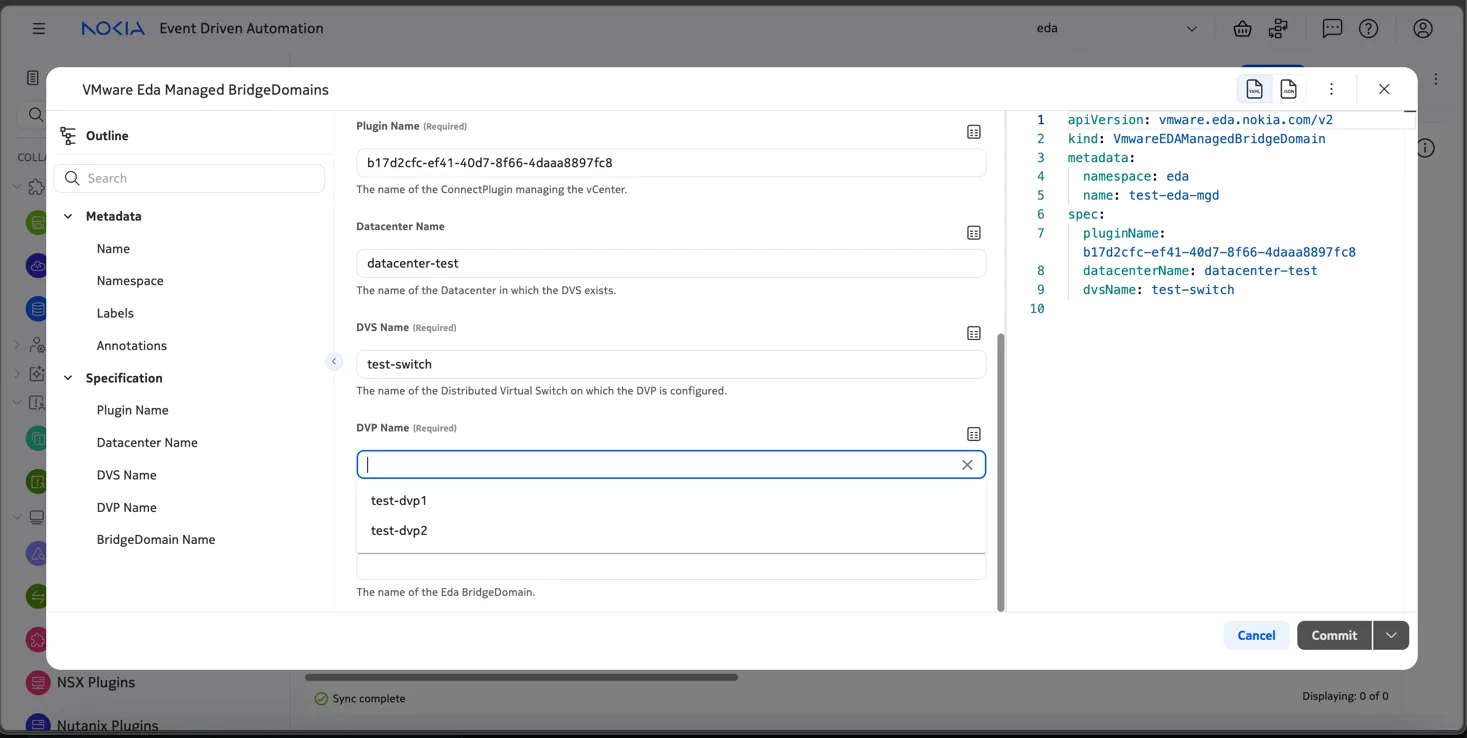Go to Namespace in outline
Viewport: 1467px width, 738px height.
click(x=130, y=281)
